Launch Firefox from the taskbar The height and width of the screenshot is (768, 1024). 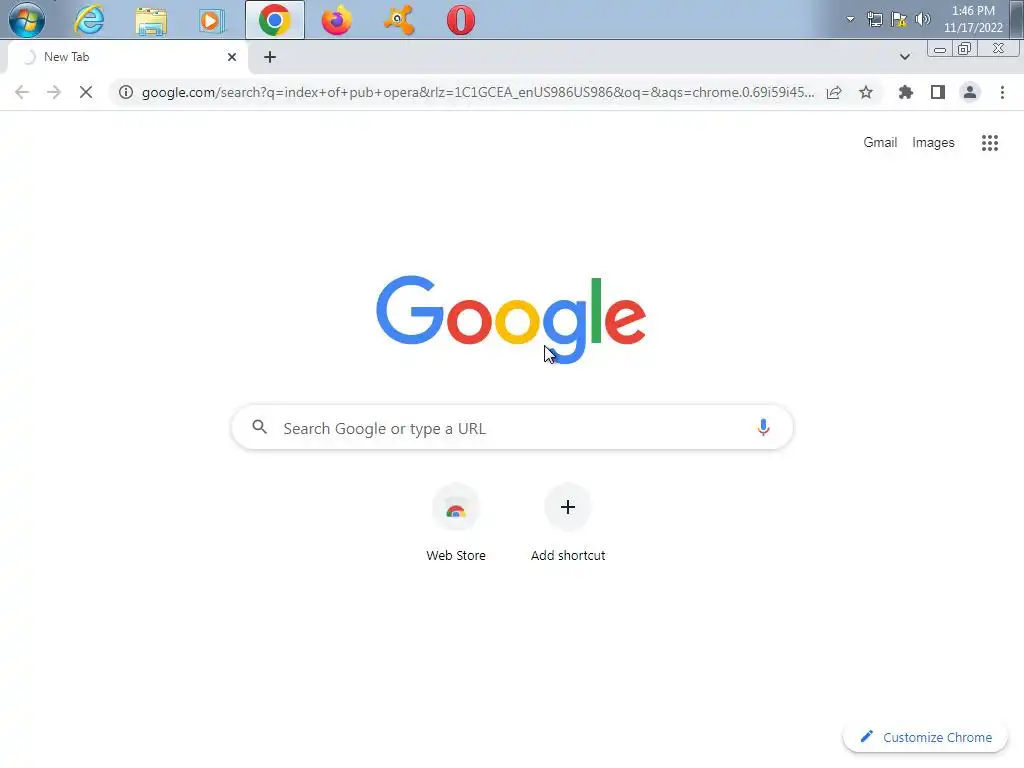pos(337,20)
